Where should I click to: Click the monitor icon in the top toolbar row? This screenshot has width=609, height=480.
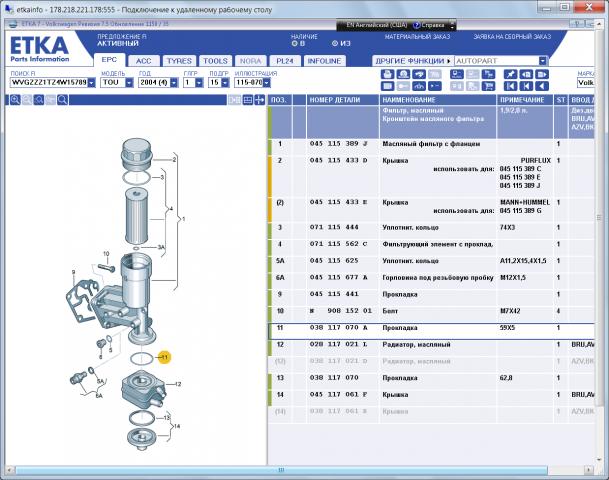pos(456,74)
